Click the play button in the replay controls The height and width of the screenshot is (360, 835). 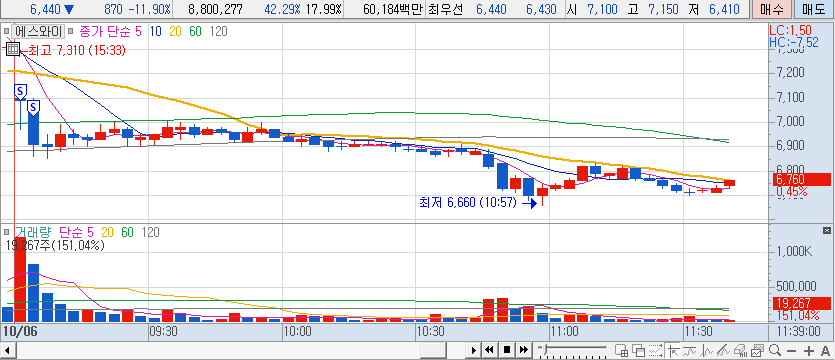pos(473,350)
